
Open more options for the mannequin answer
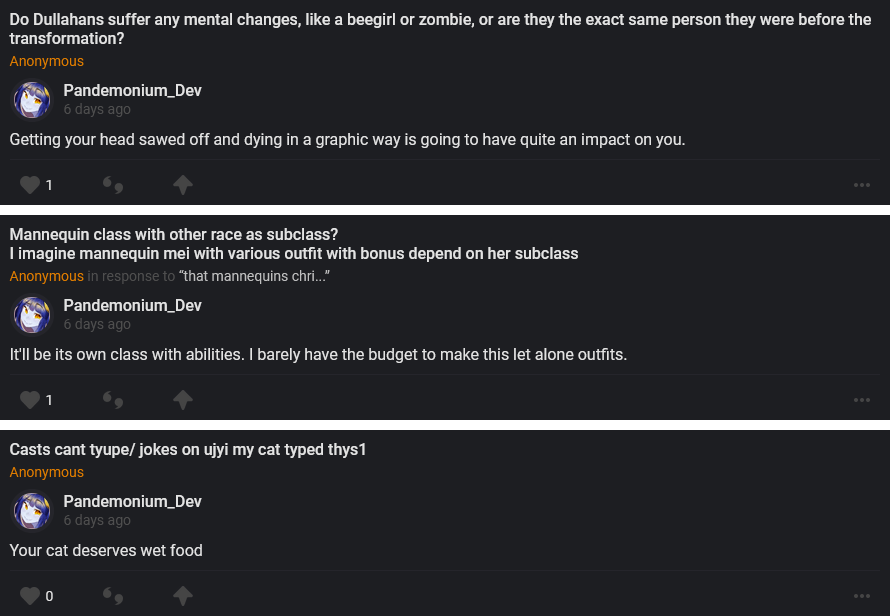click(862, 400)
